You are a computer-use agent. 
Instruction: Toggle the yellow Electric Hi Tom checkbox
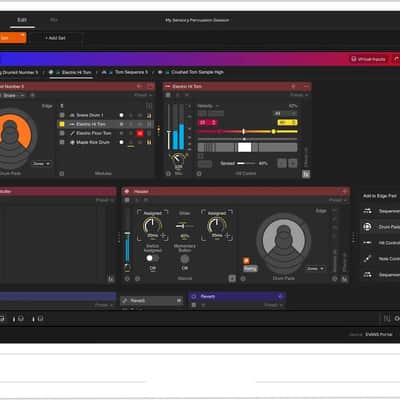tap(62, 124)
